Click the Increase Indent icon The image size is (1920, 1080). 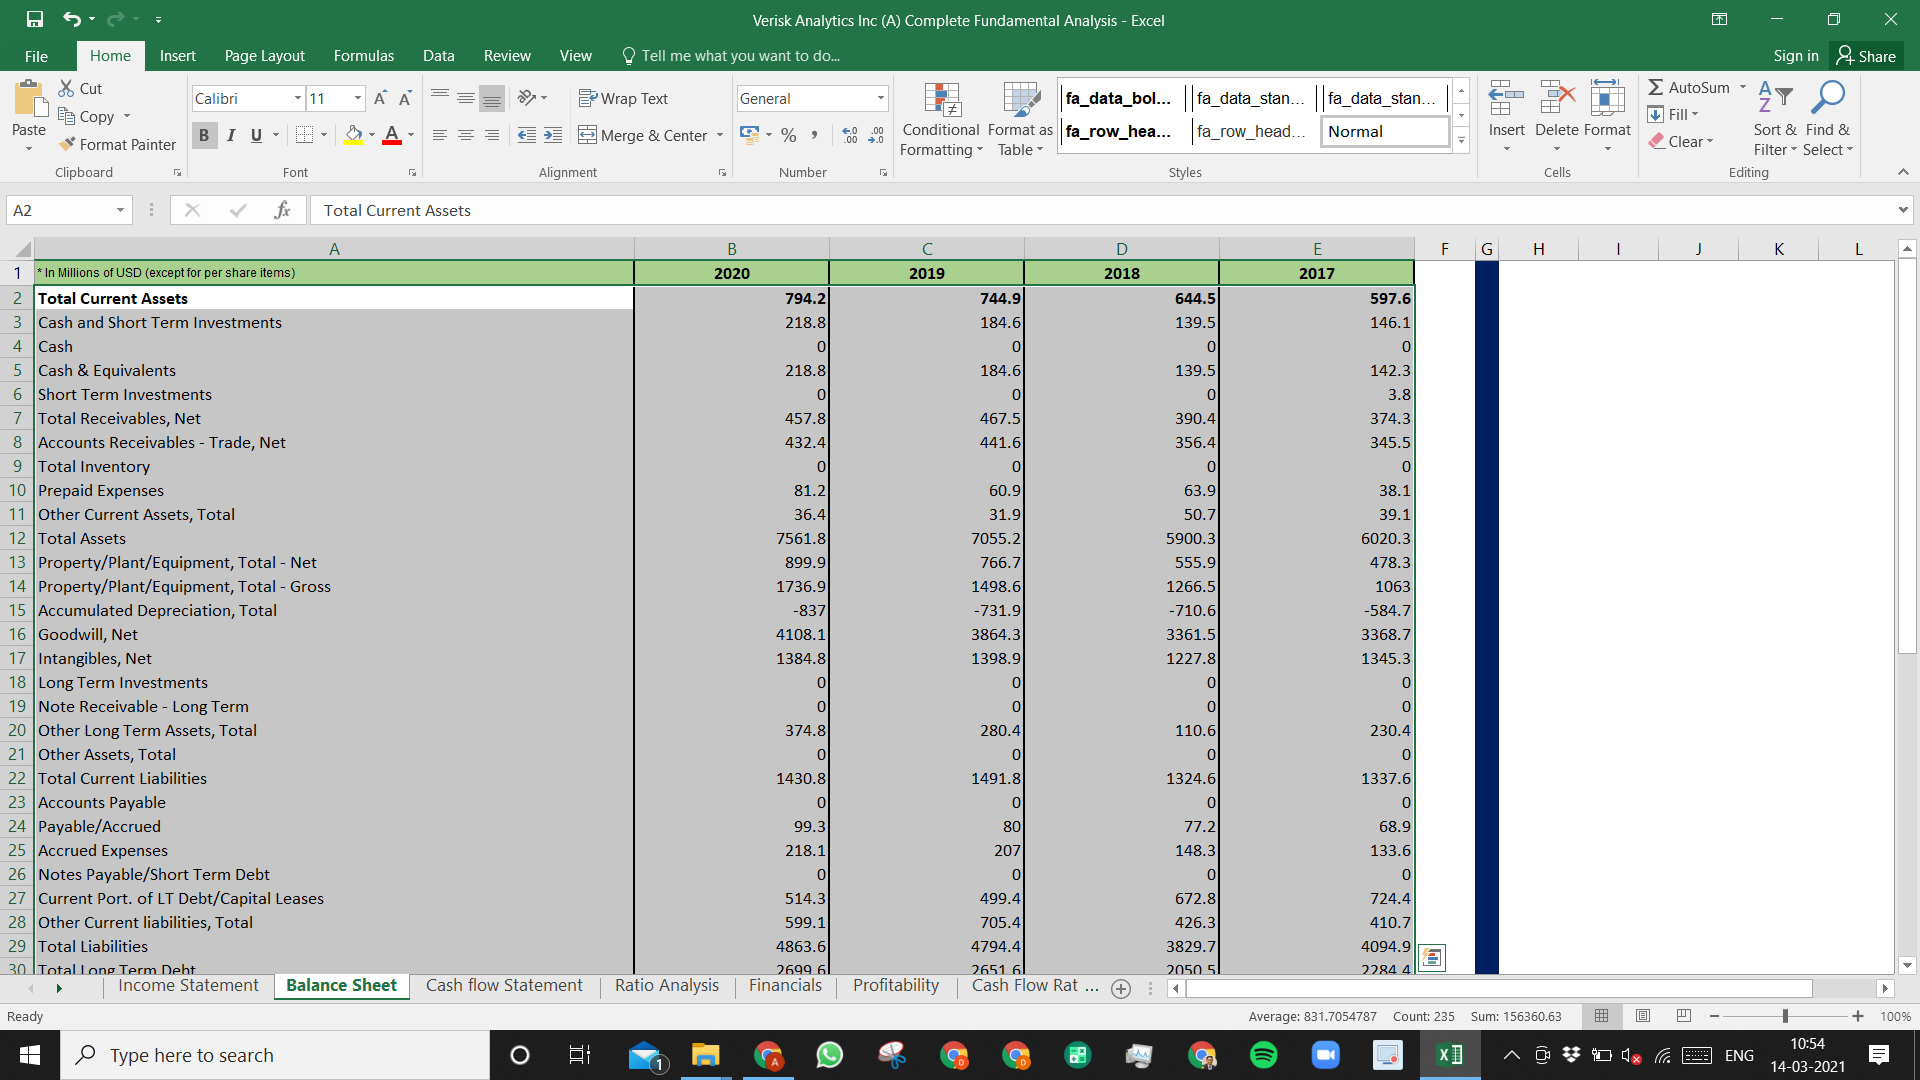click(553, 135)
